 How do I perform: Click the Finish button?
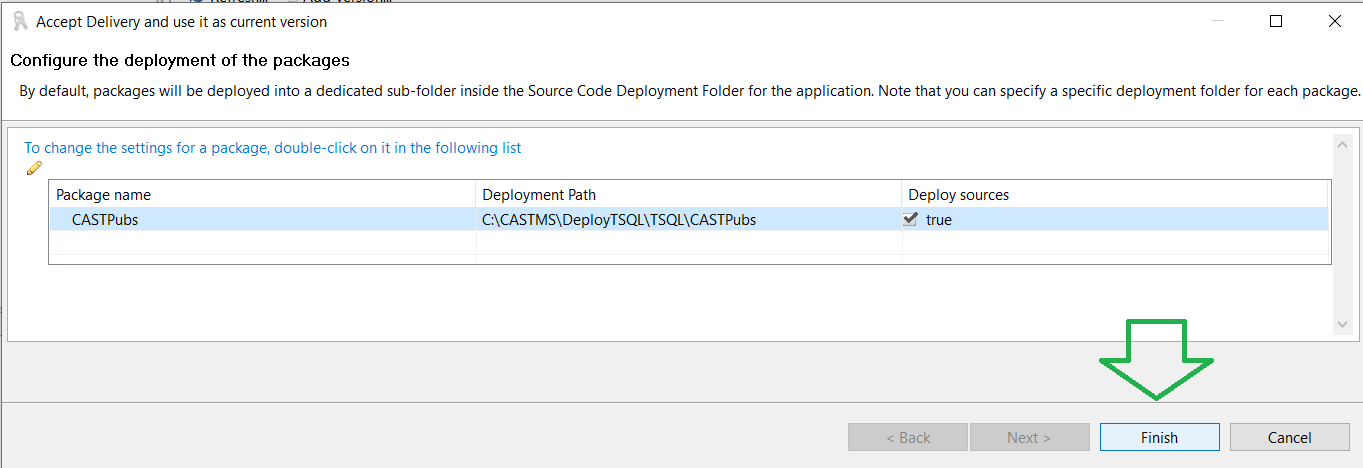coord(1159,437)
